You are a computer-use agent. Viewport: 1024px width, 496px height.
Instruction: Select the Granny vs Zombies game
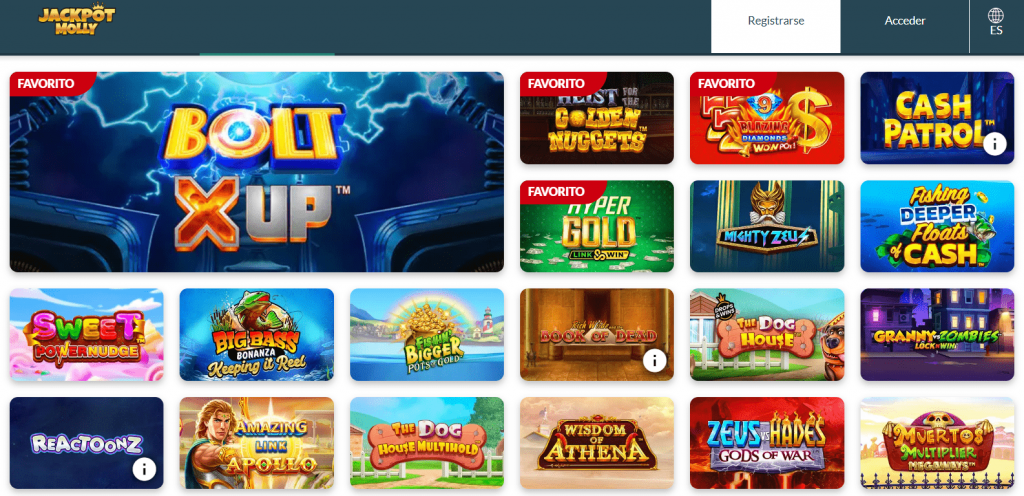(937, 335)
